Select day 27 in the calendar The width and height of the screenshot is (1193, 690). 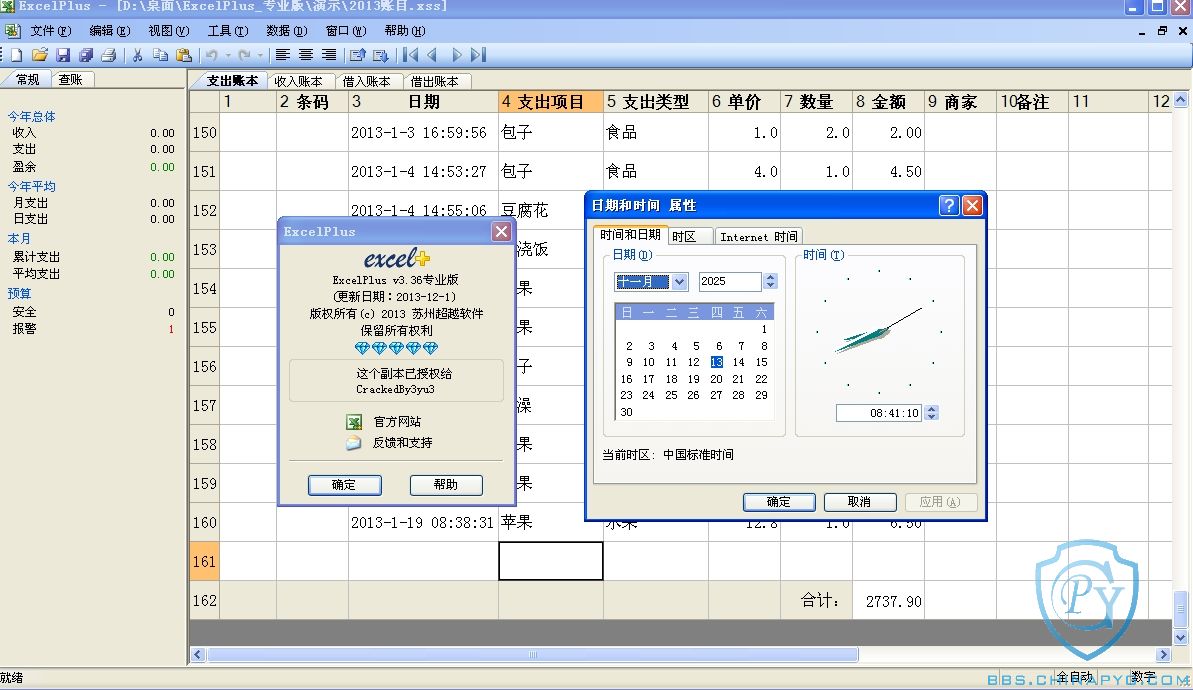tap(716, 396)
